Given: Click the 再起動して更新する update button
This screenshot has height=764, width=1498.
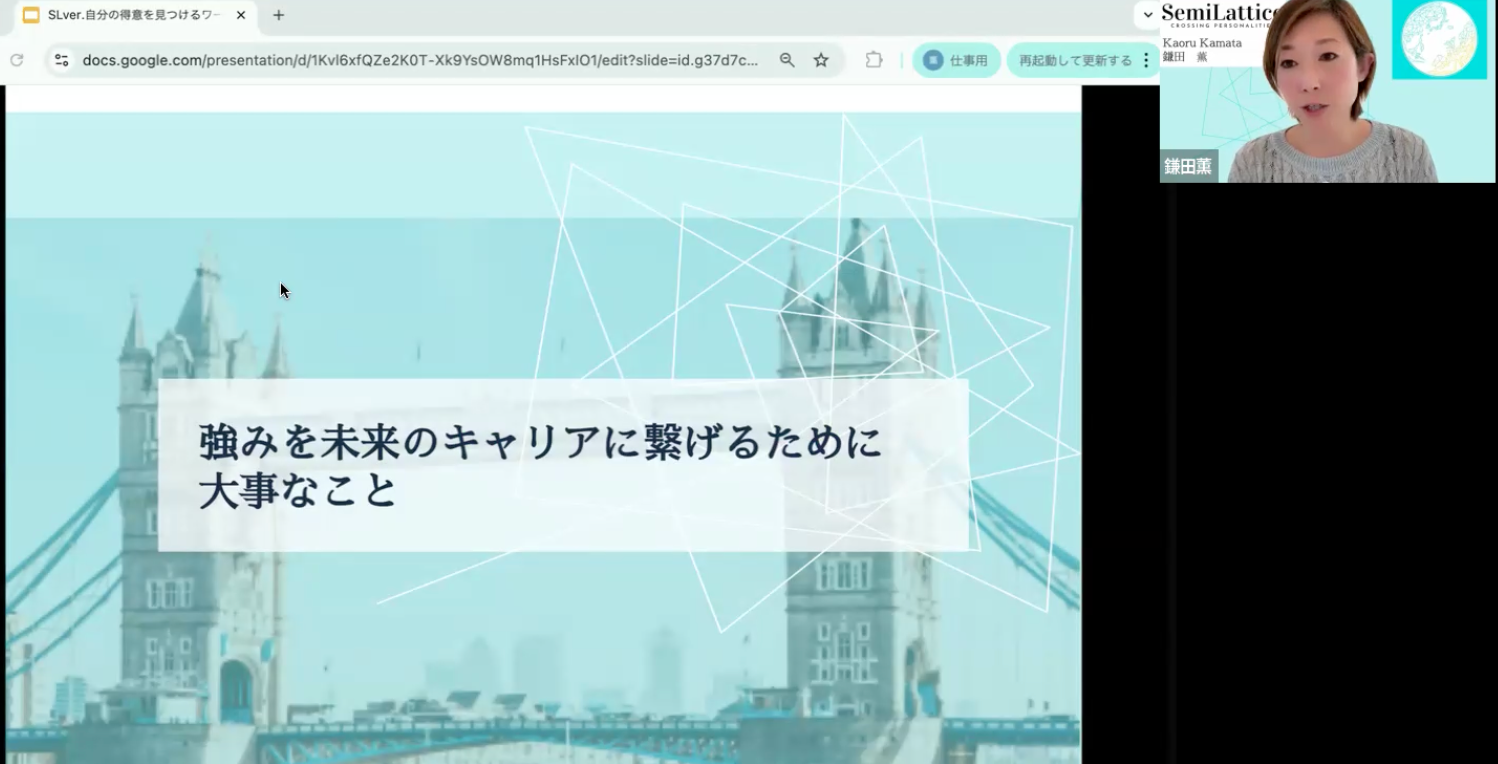Looking at the screenshot, I should click(1075, 60).
